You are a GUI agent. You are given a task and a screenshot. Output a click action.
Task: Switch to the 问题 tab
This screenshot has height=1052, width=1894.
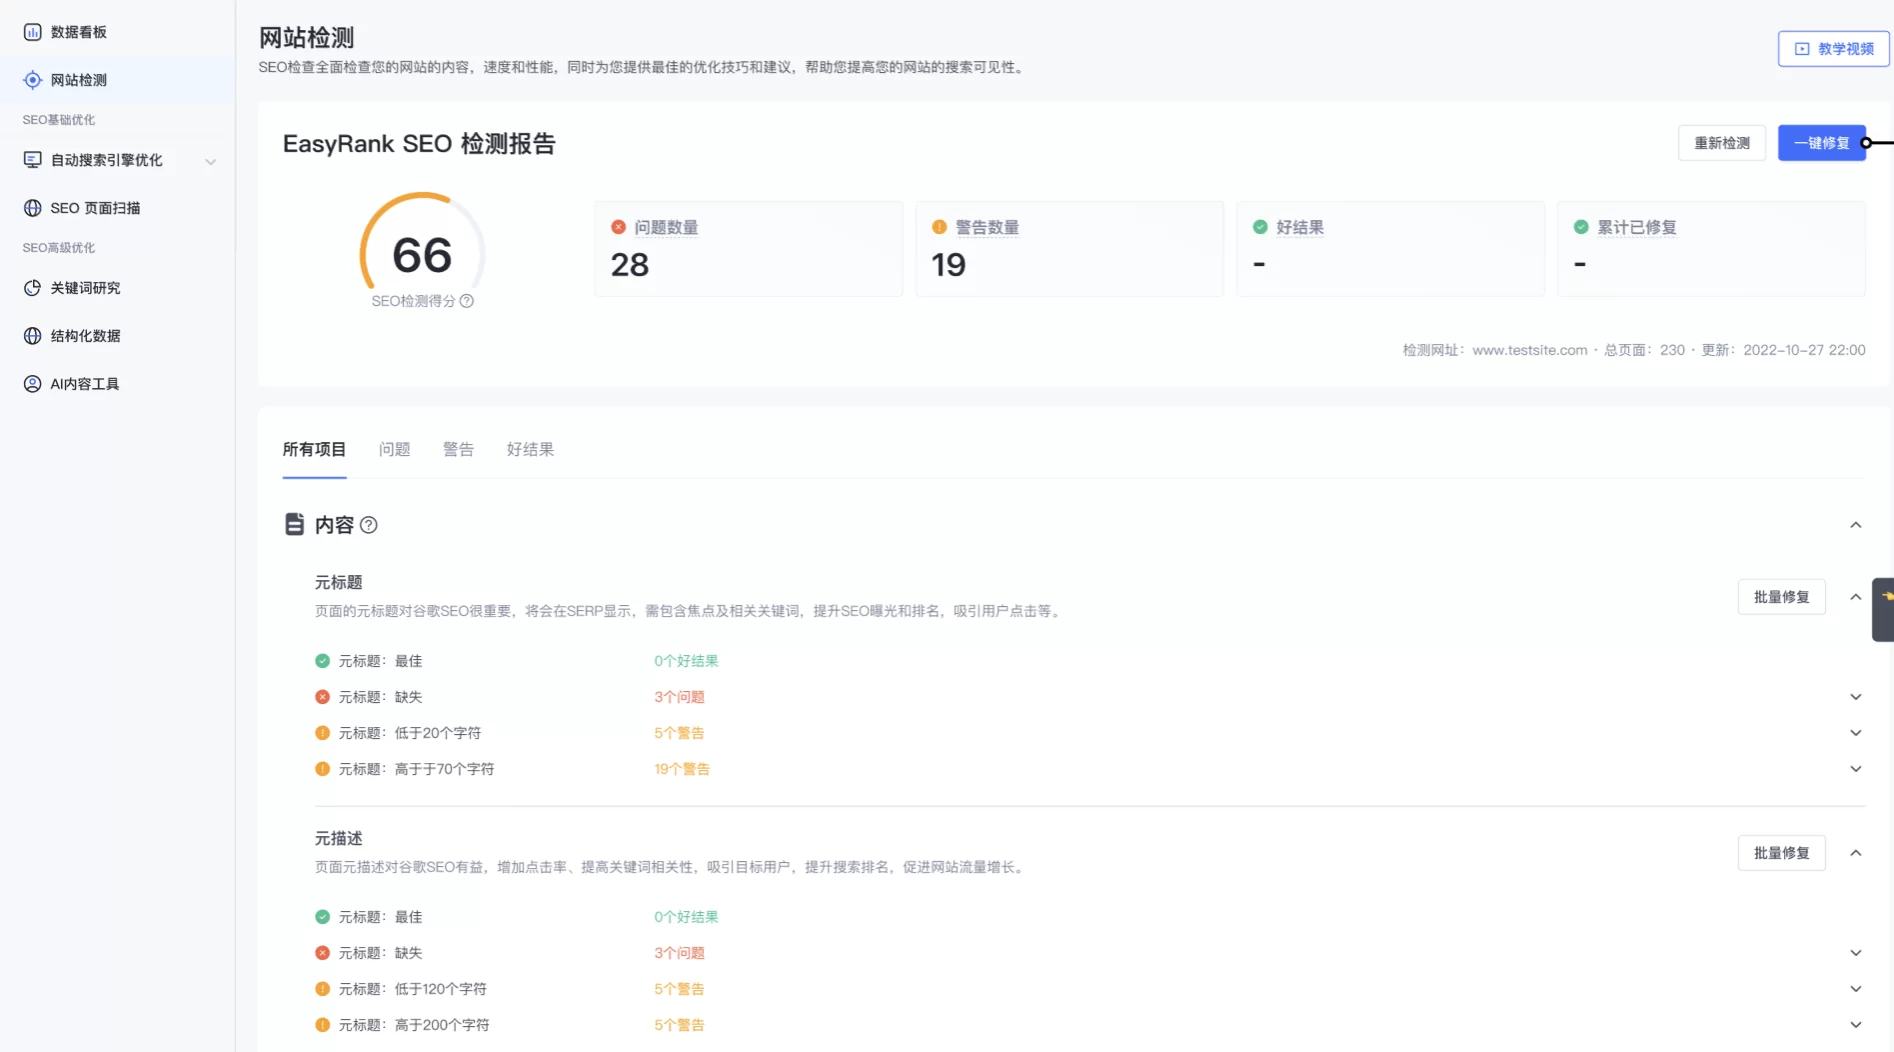394,450
